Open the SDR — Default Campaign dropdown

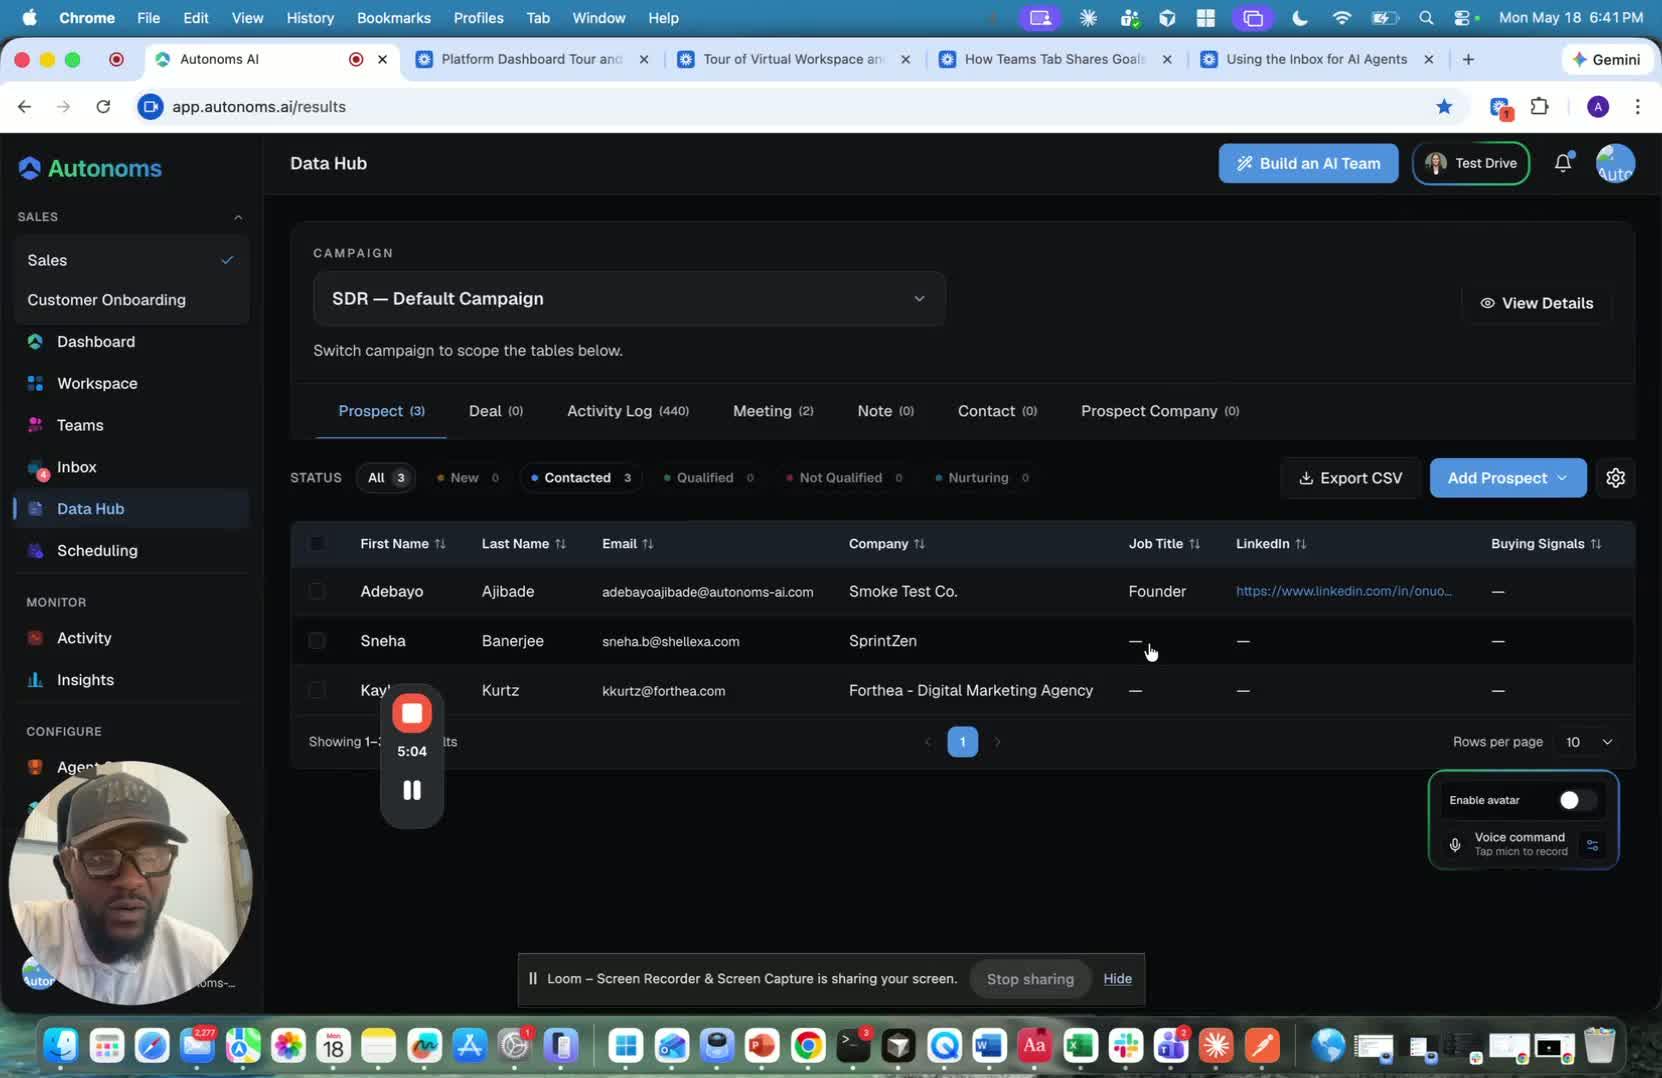coord(629,299)
